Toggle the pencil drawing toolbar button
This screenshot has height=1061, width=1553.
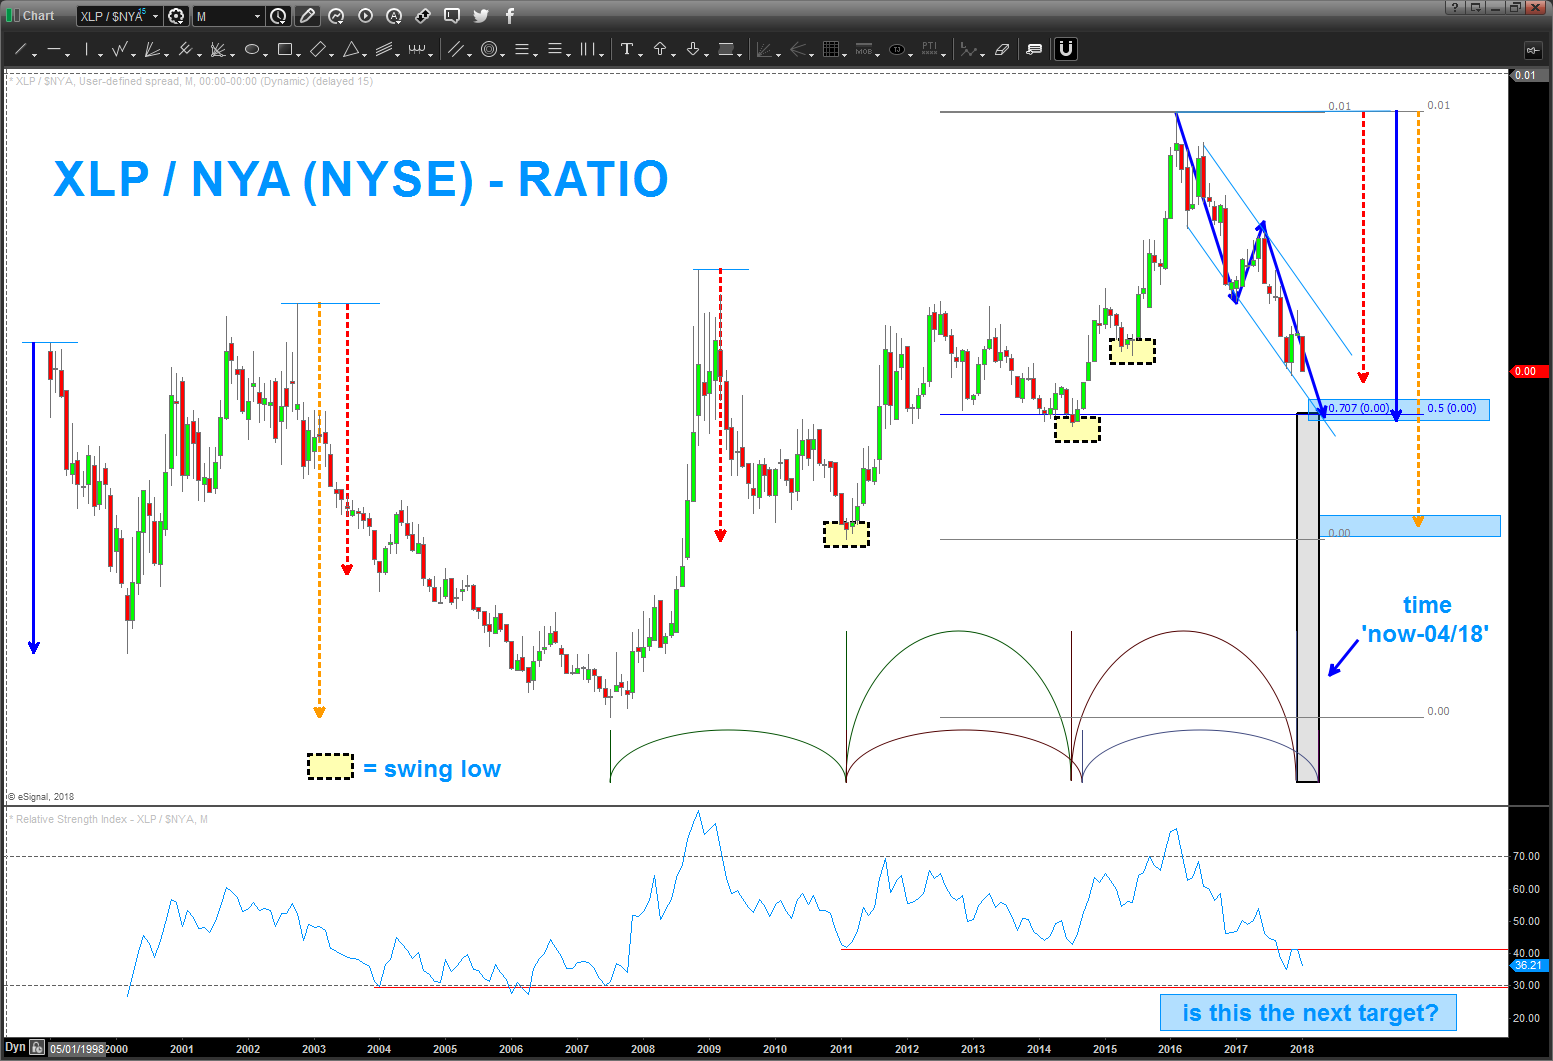pos(307,16)
